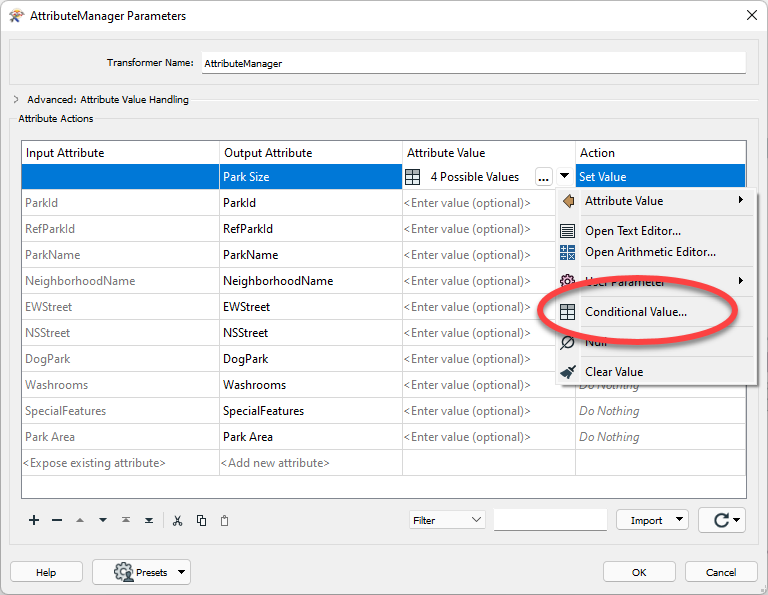Move row to bottom of list
The image size is (768, 595).
tap(149, 520)
